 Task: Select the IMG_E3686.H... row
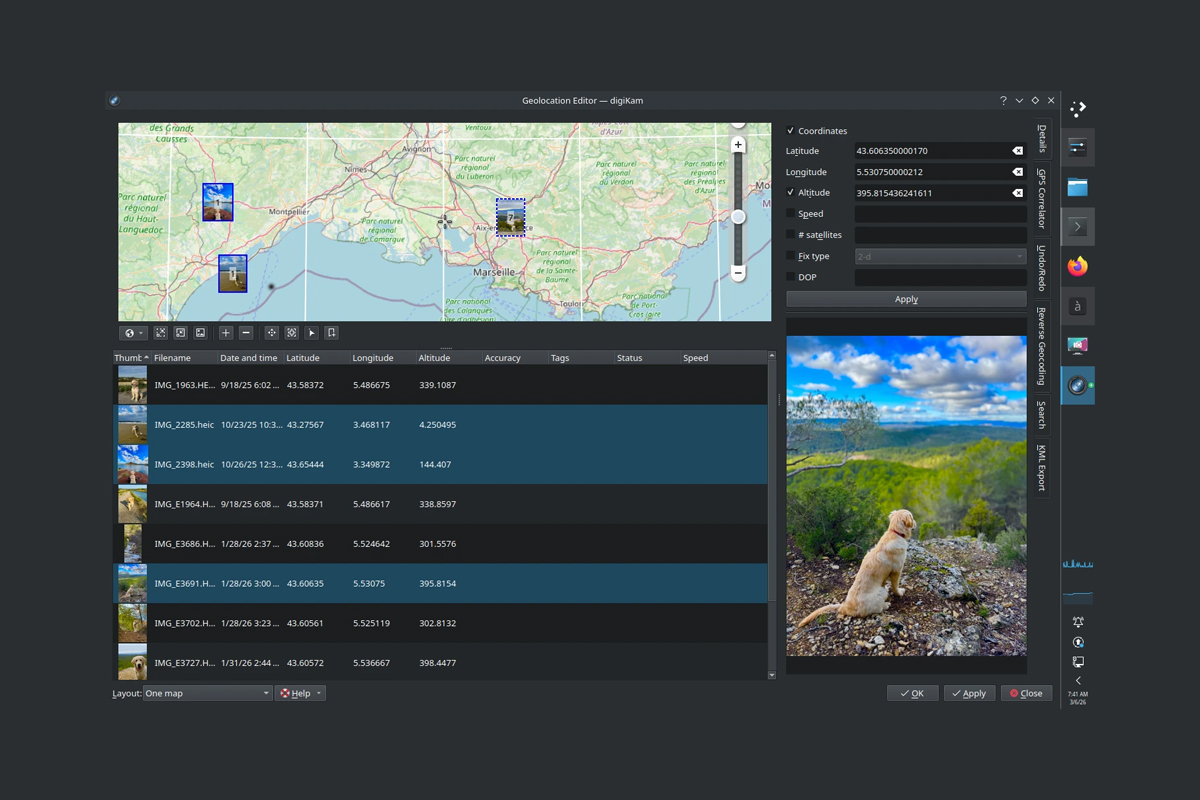(440, 544)
